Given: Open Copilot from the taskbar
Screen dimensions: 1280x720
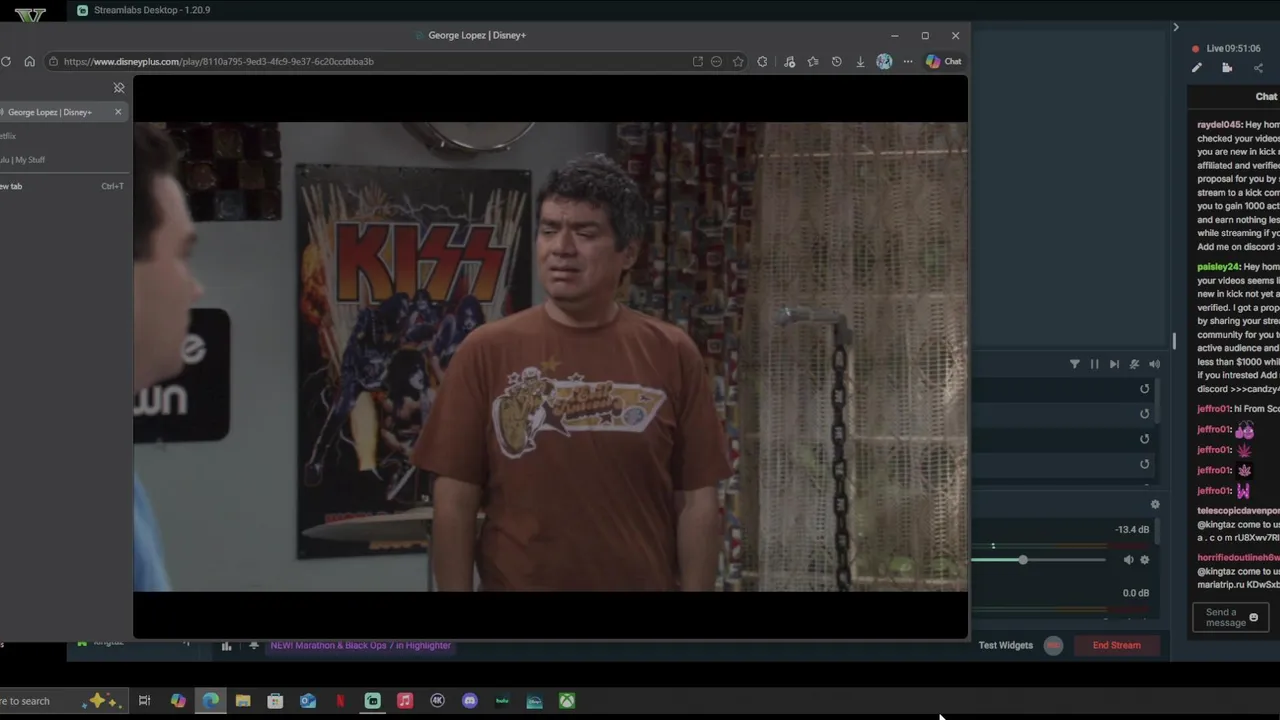Looking at the screenshot, I should [x=178, y=701].
